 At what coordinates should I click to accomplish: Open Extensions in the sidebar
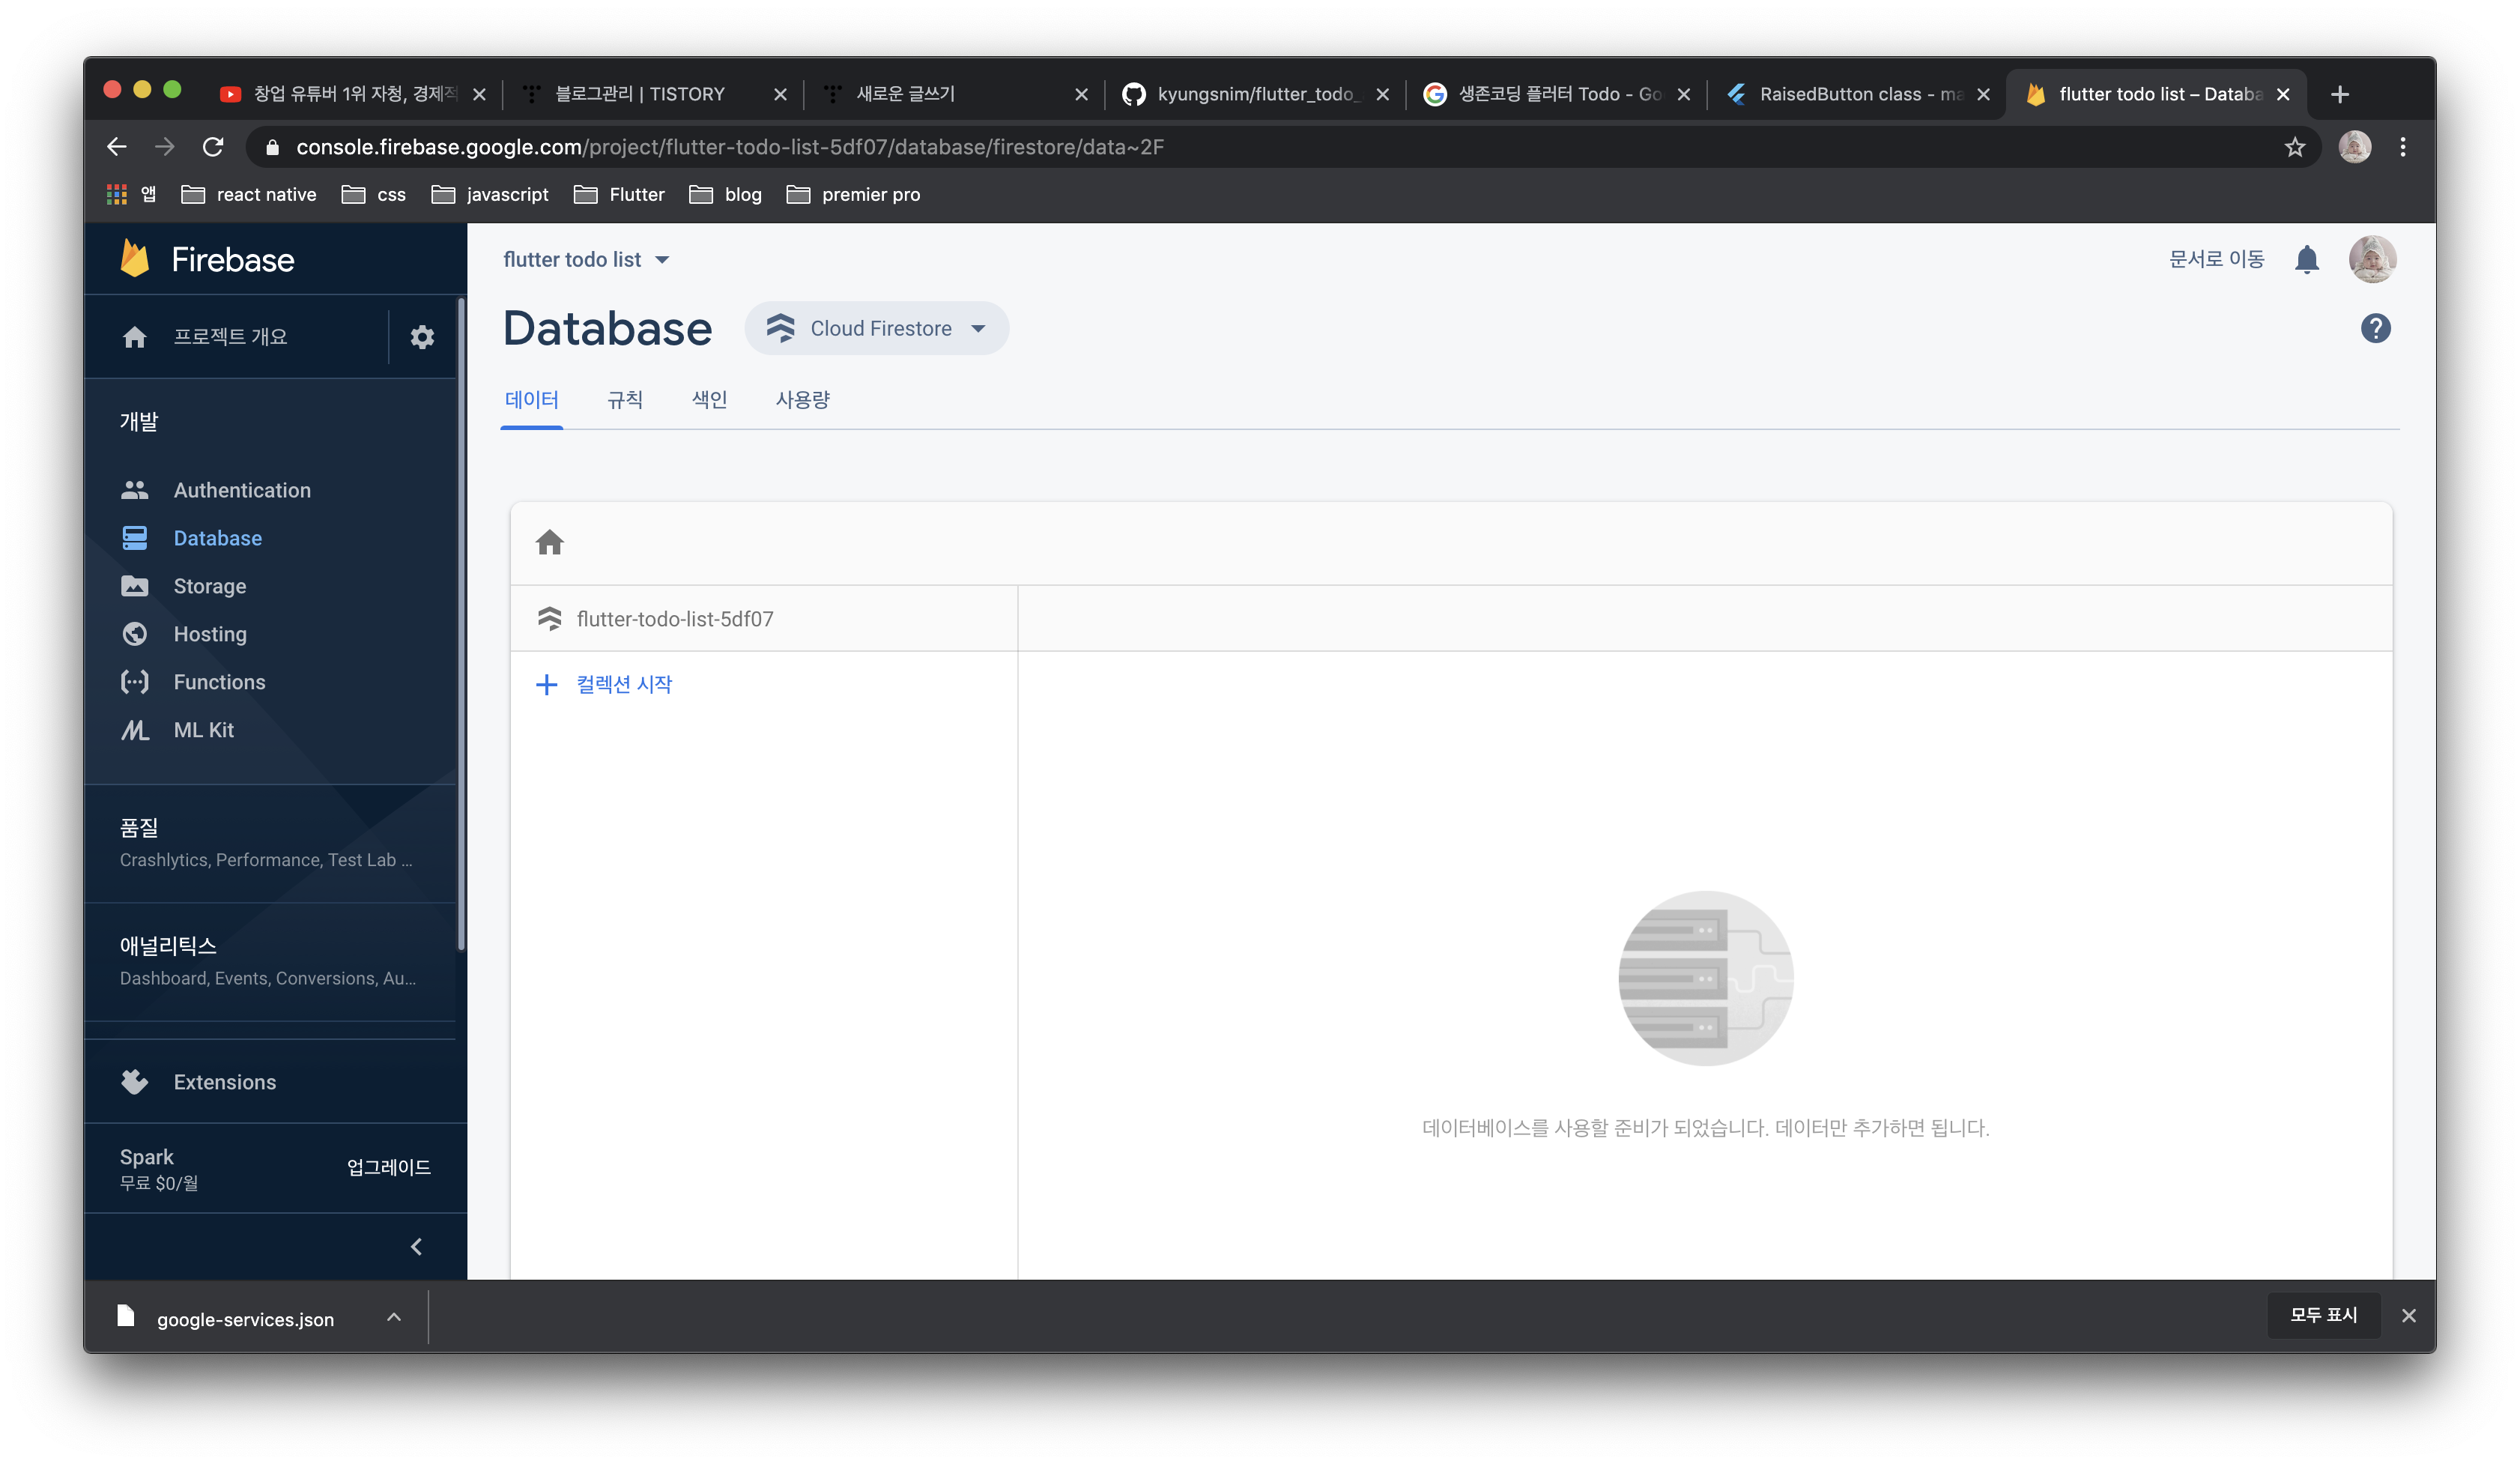pyautogui.click(x=224, y=1082)
